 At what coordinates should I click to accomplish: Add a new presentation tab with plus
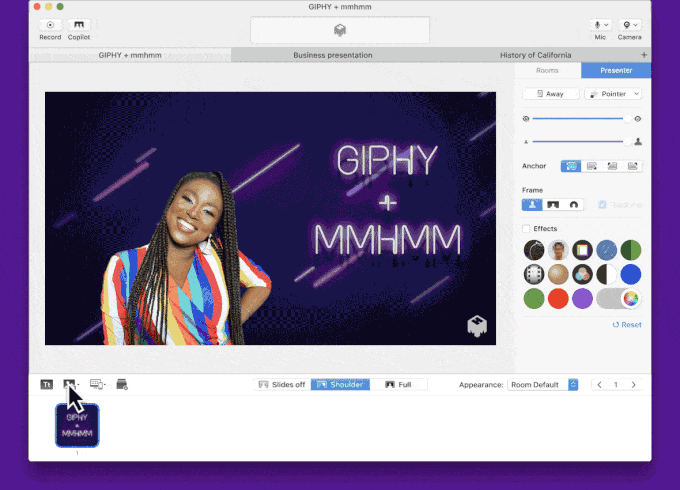(644, 55)
